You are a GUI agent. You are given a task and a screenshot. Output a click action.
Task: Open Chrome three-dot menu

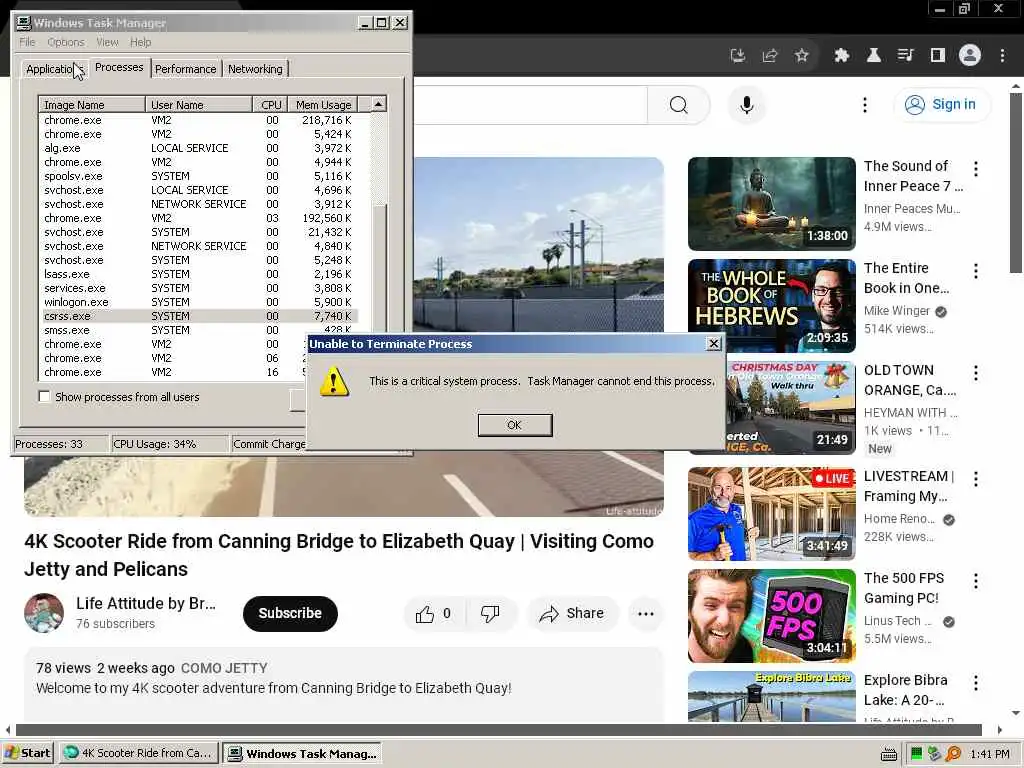(x=1002, y=56)
